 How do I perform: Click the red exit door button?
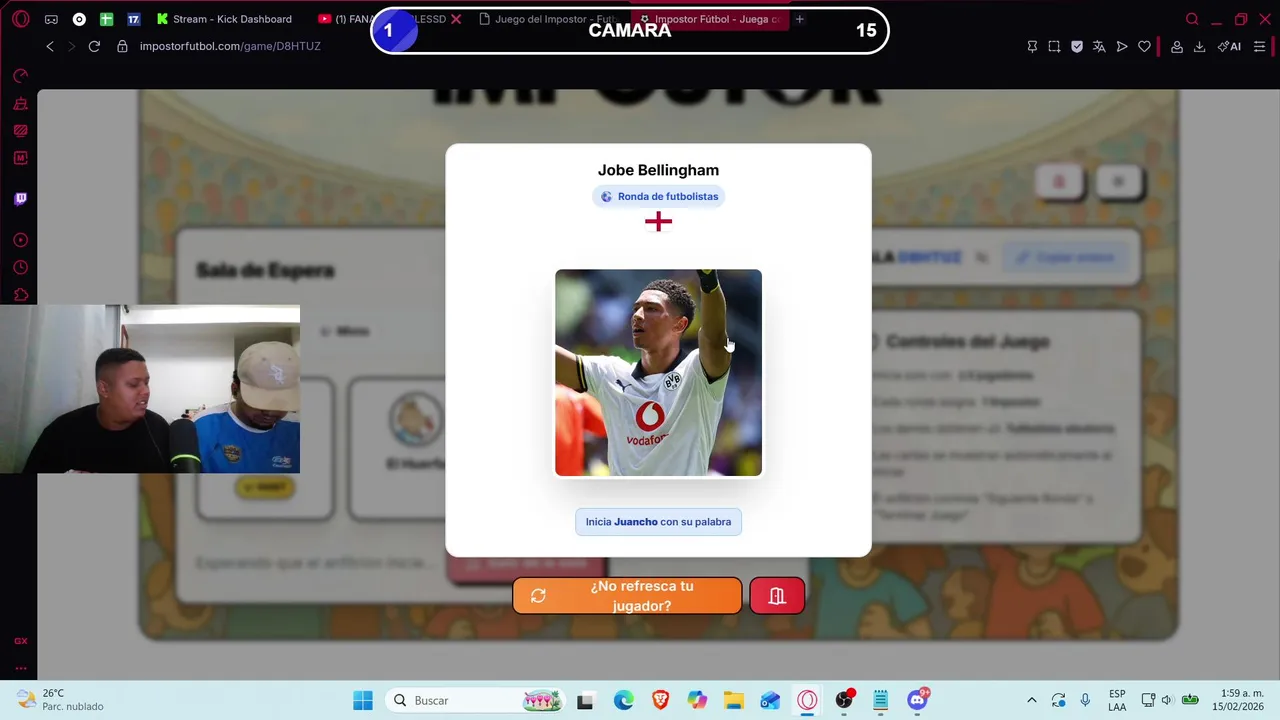[777, 596]
